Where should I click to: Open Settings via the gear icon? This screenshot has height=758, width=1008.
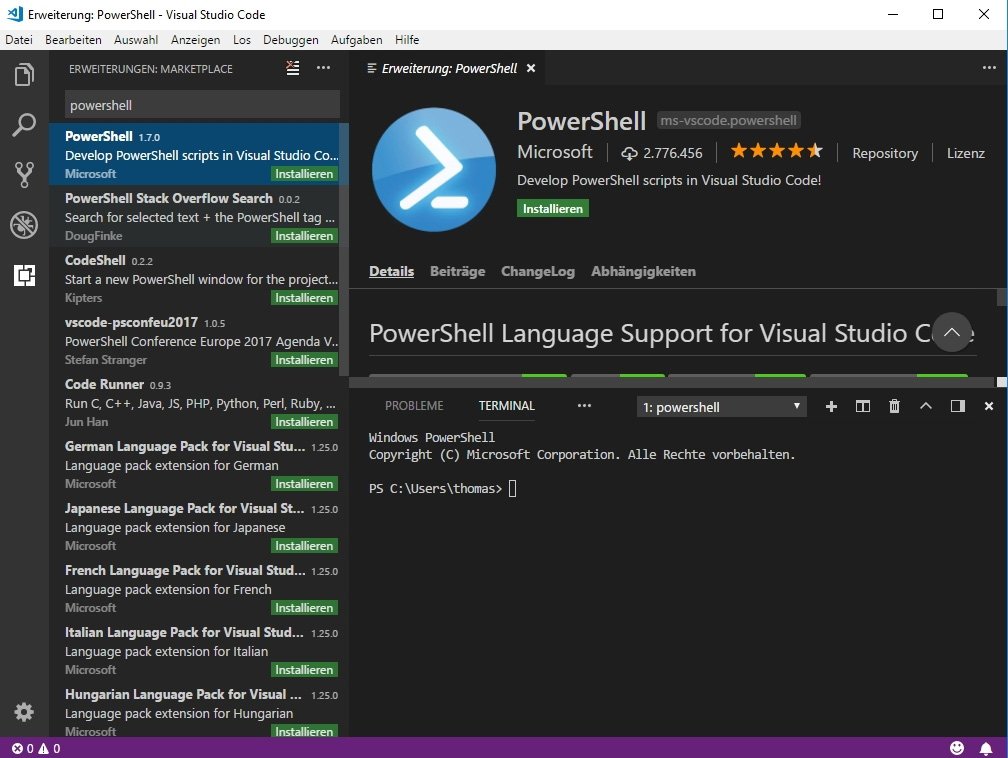click(23, 712)
